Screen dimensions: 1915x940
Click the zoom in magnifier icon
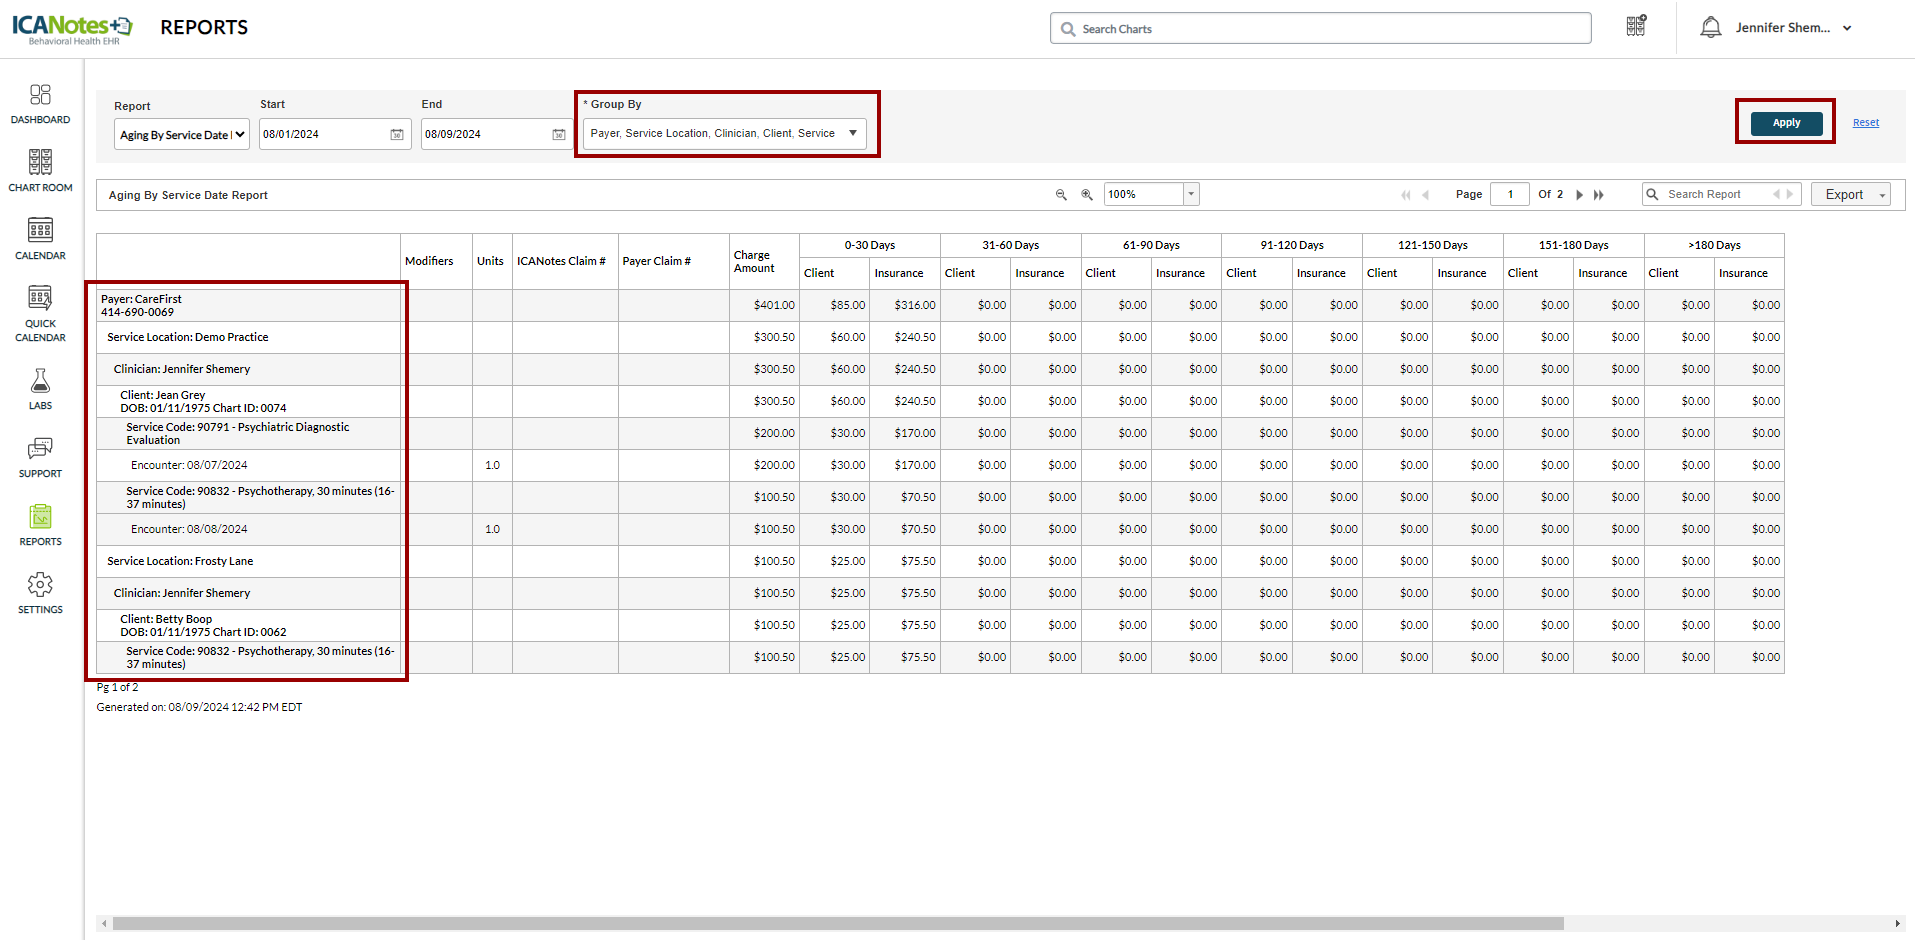click(1087, 195)
